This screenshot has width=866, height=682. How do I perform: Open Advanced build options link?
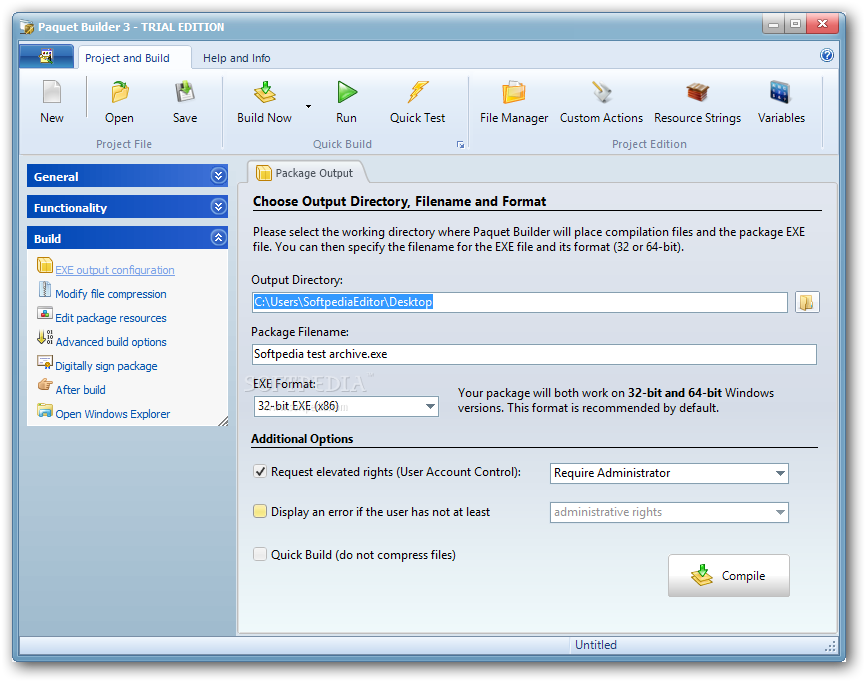click(x=110, y=342)
